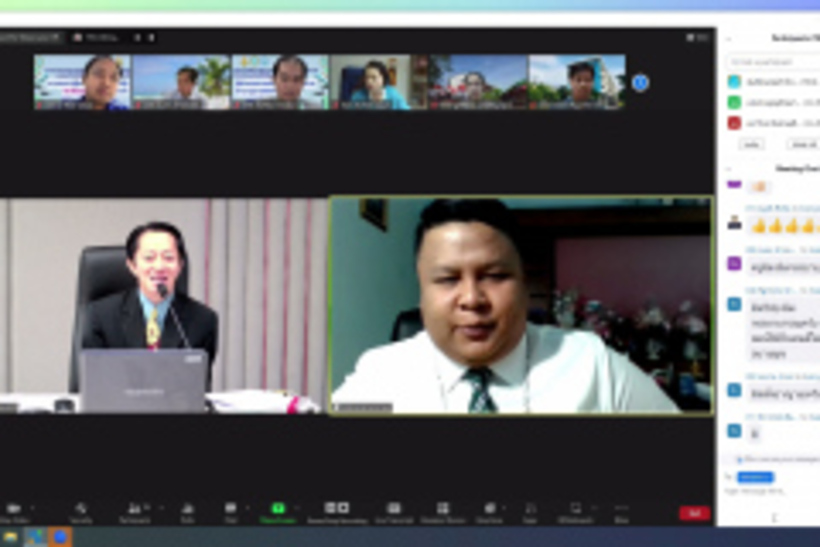Open the Whiteboards icon in toolbar

(x=575, y=508)
